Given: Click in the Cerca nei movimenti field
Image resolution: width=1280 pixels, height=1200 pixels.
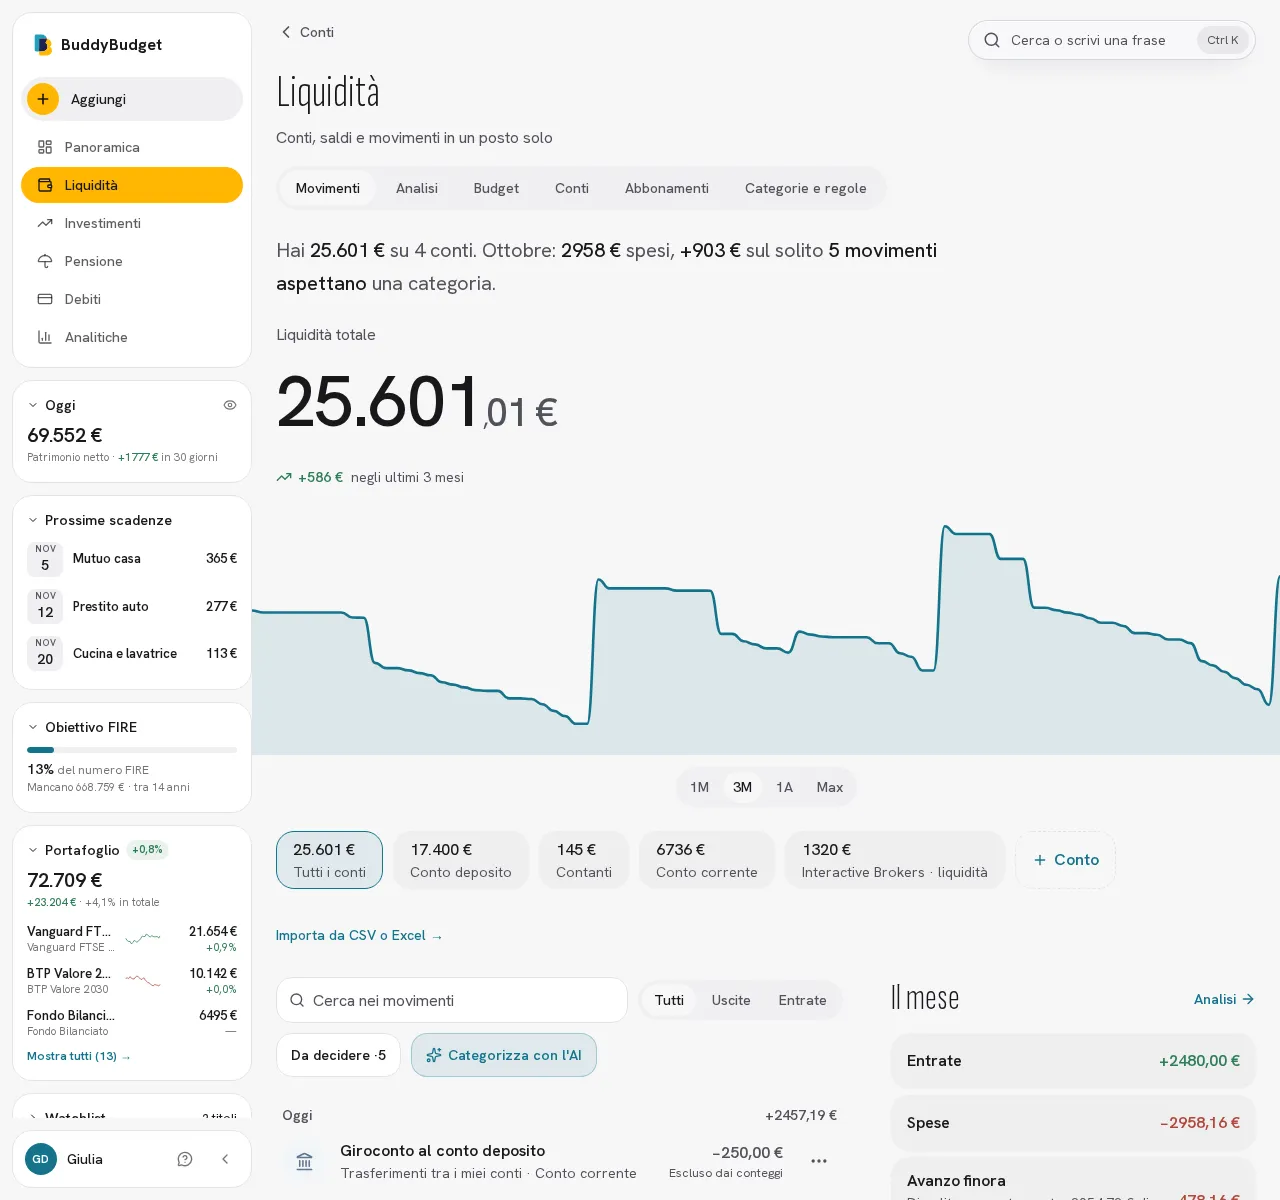Looking at the screenshot, I should pyautogui.click(x=452, y=1000).
